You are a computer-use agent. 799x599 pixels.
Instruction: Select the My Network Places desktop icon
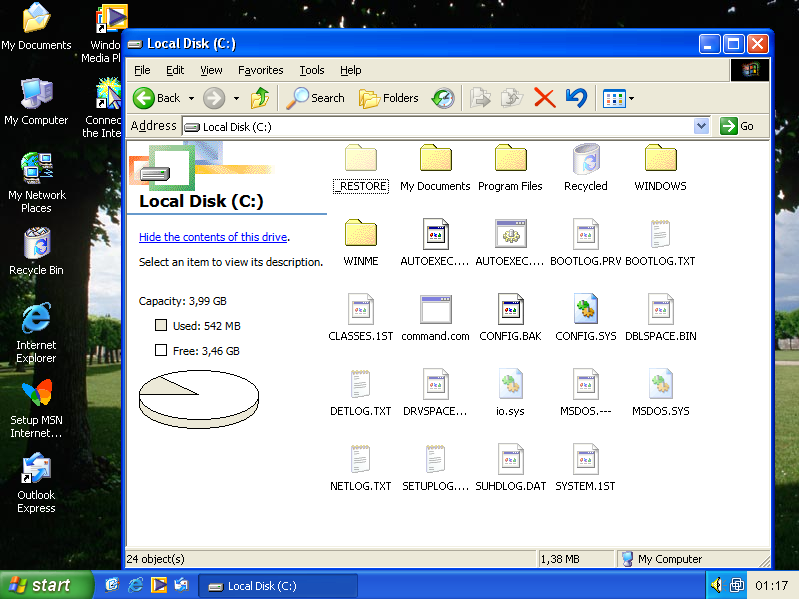(36, 182)
